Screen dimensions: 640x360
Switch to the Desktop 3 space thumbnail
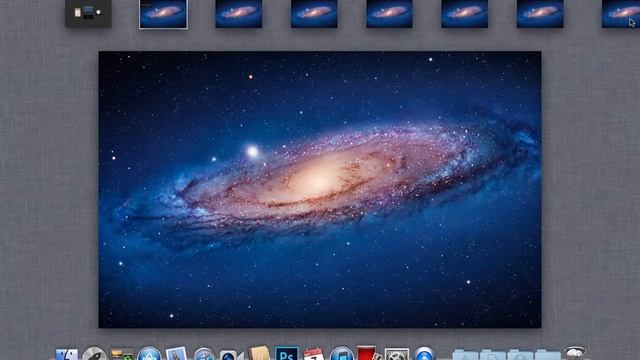coord(314,14)
